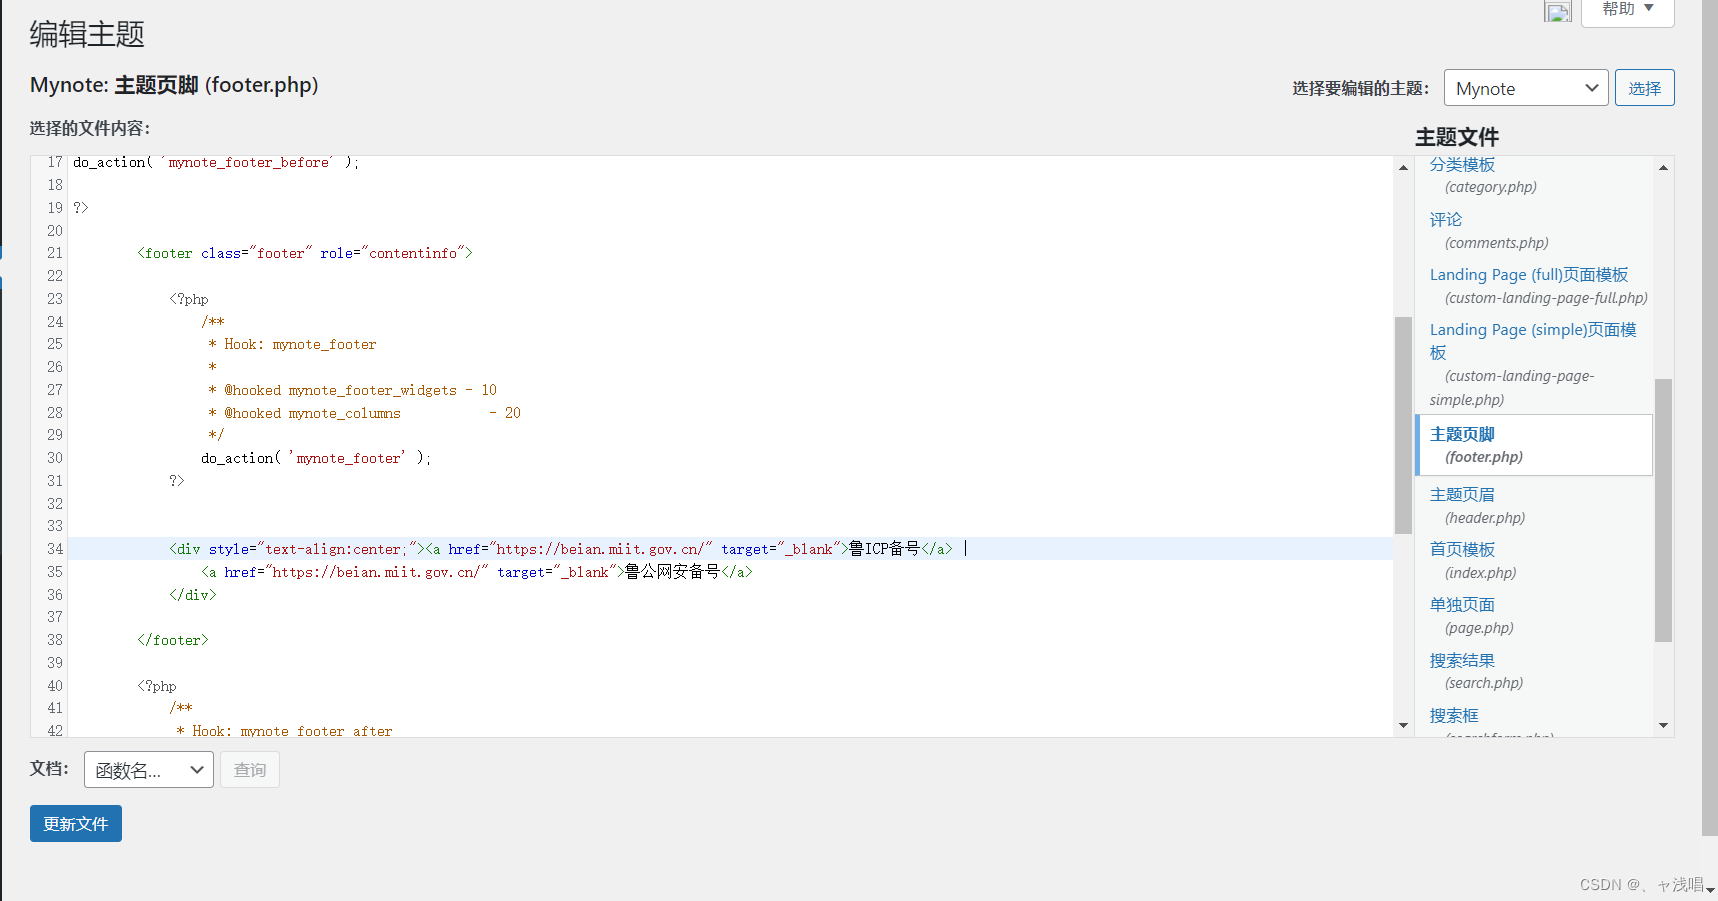
Task: Click the broken image icon near top right
Action: pos(1557,11)
